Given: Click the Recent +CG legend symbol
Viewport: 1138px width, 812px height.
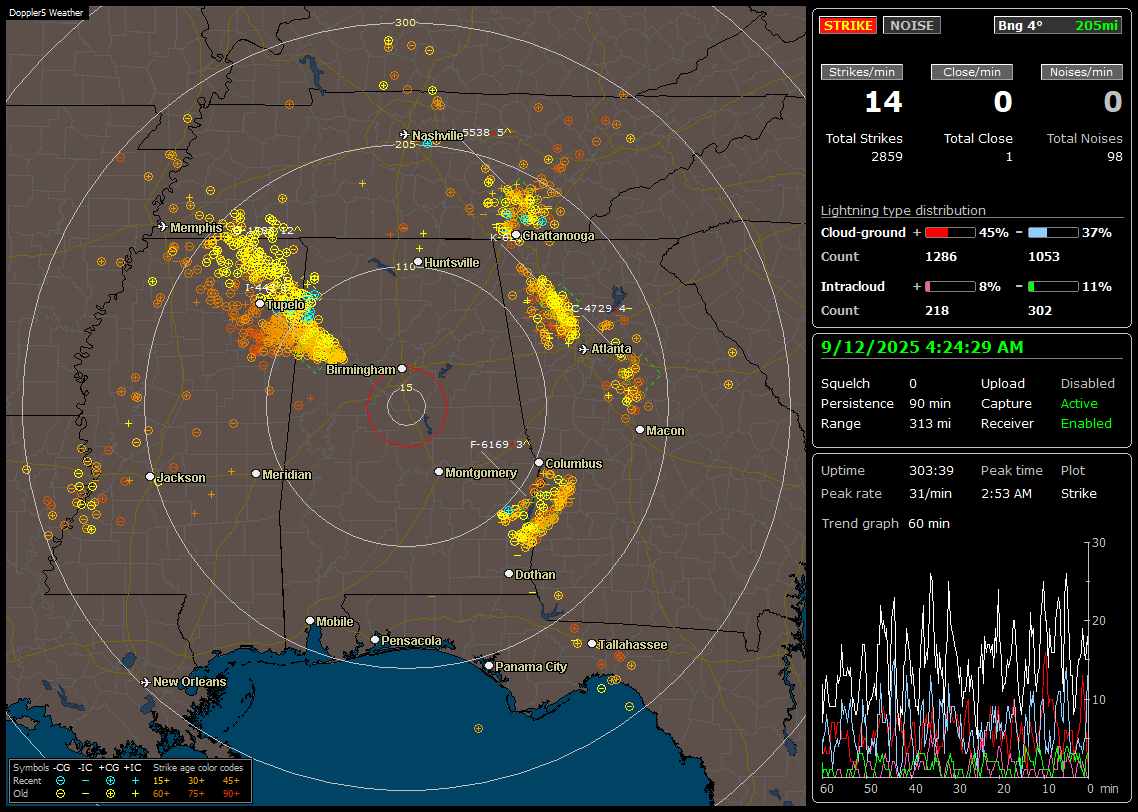Looking at the screenshot, I should pos(110,781).
